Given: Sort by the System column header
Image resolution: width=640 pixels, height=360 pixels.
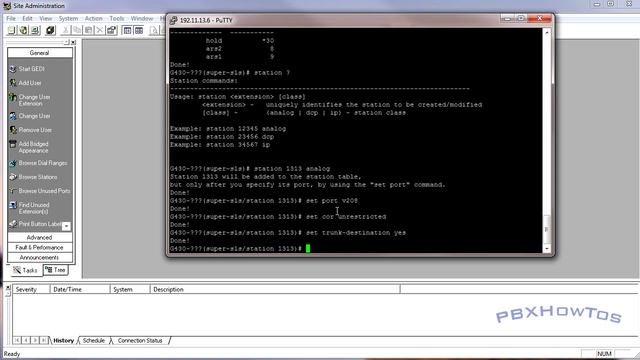Looking at the screenshot, I should 130,289.
